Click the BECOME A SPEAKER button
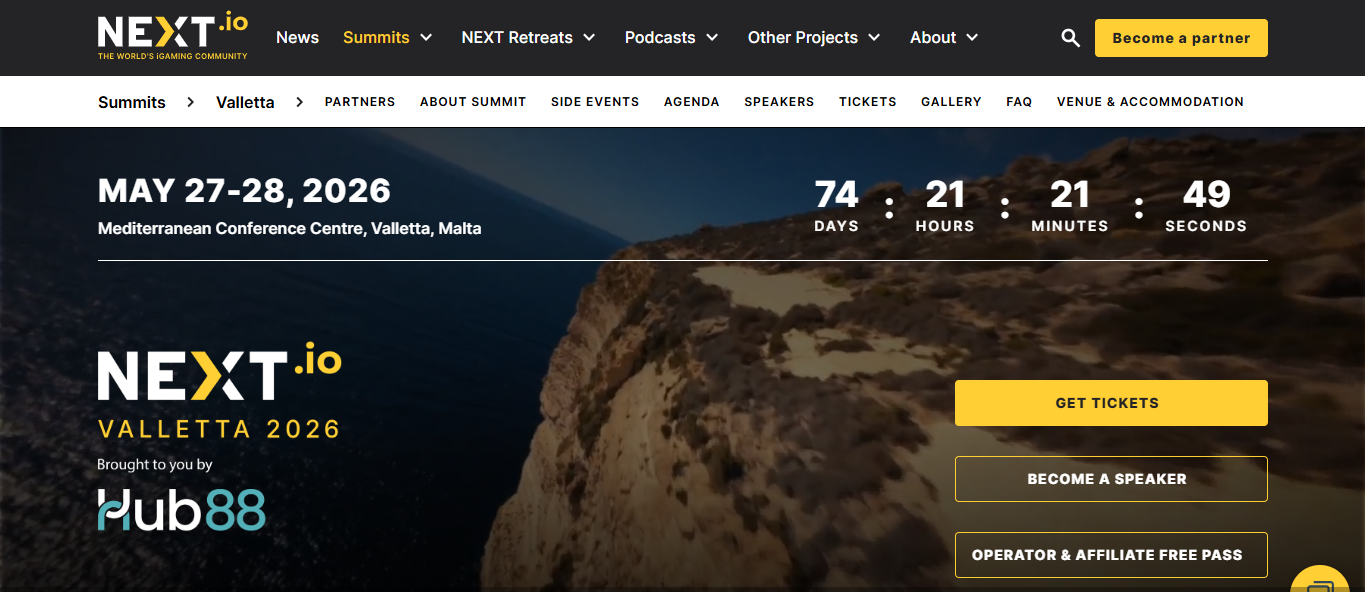Screen dimensions: 1365x592 (1111, 479)
